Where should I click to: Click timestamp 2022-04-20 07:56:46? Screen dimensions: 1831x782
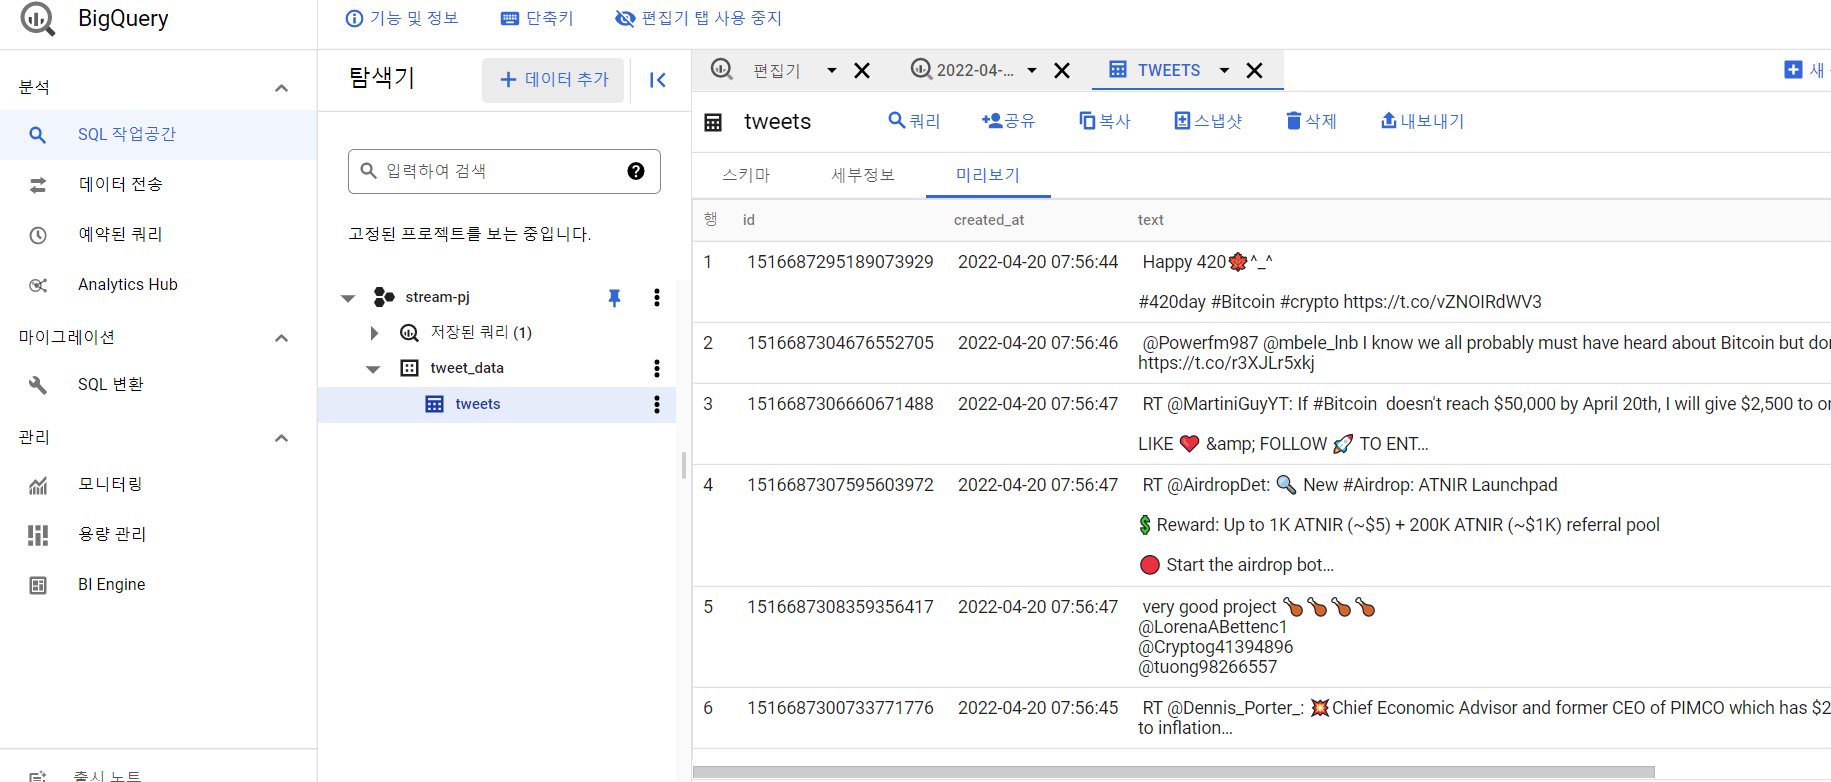coord(1038,343)
